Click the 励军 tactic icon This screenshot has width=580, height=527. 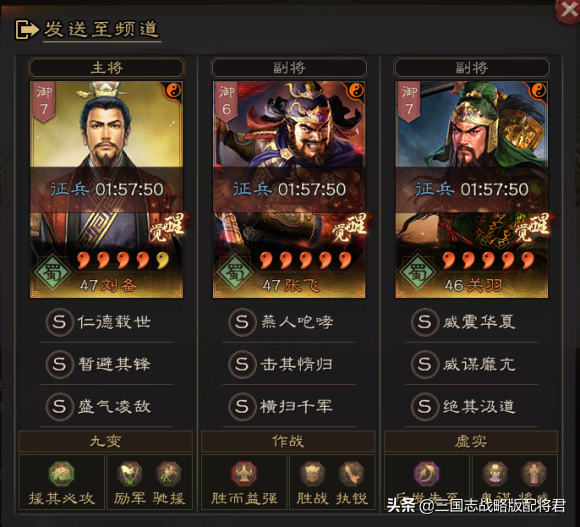pos(129,473)
